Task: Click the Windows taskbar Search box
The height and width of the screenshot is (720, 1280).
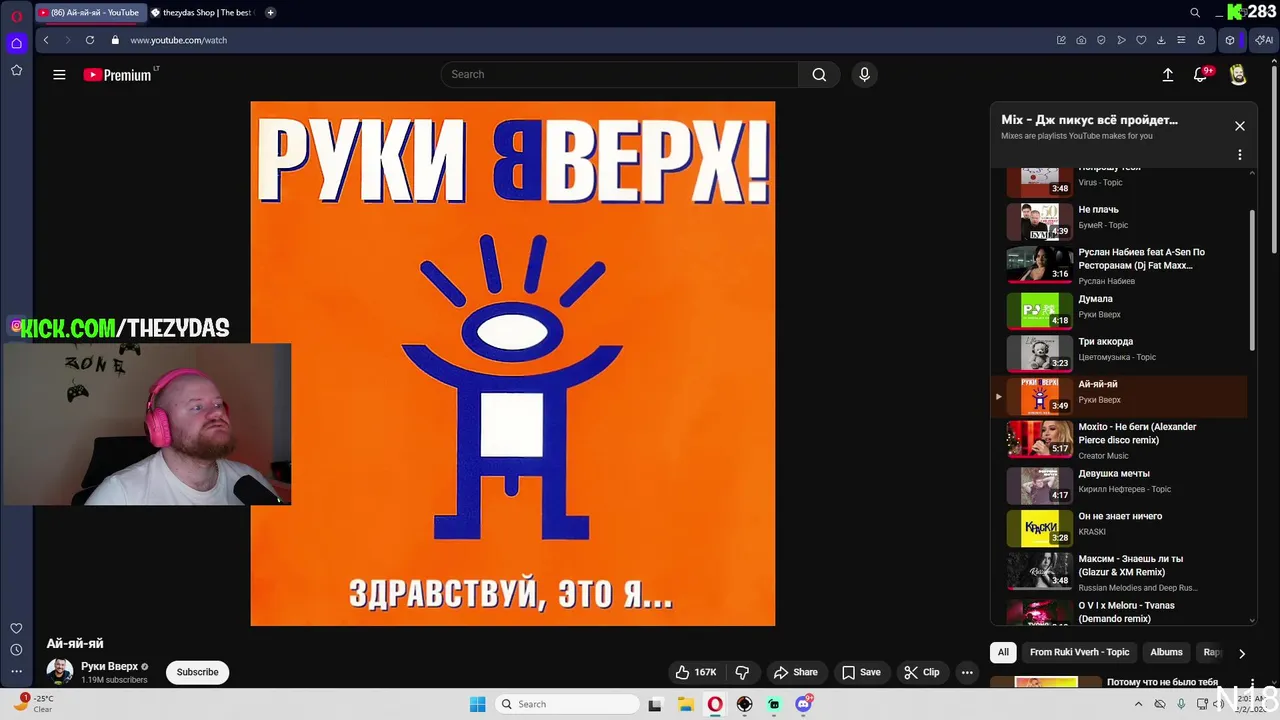Action: coord(567,704)
